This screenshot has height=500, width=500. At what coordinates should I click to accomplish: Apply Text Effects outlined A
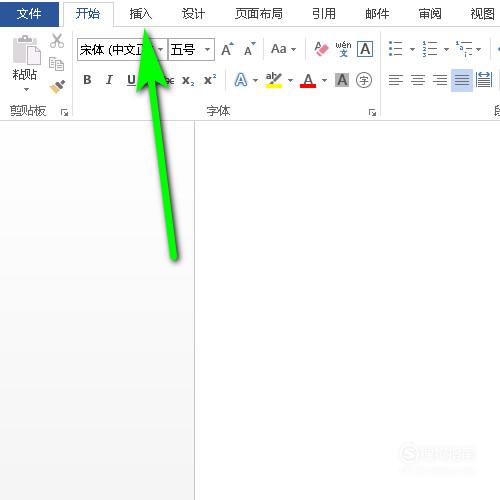241,80
